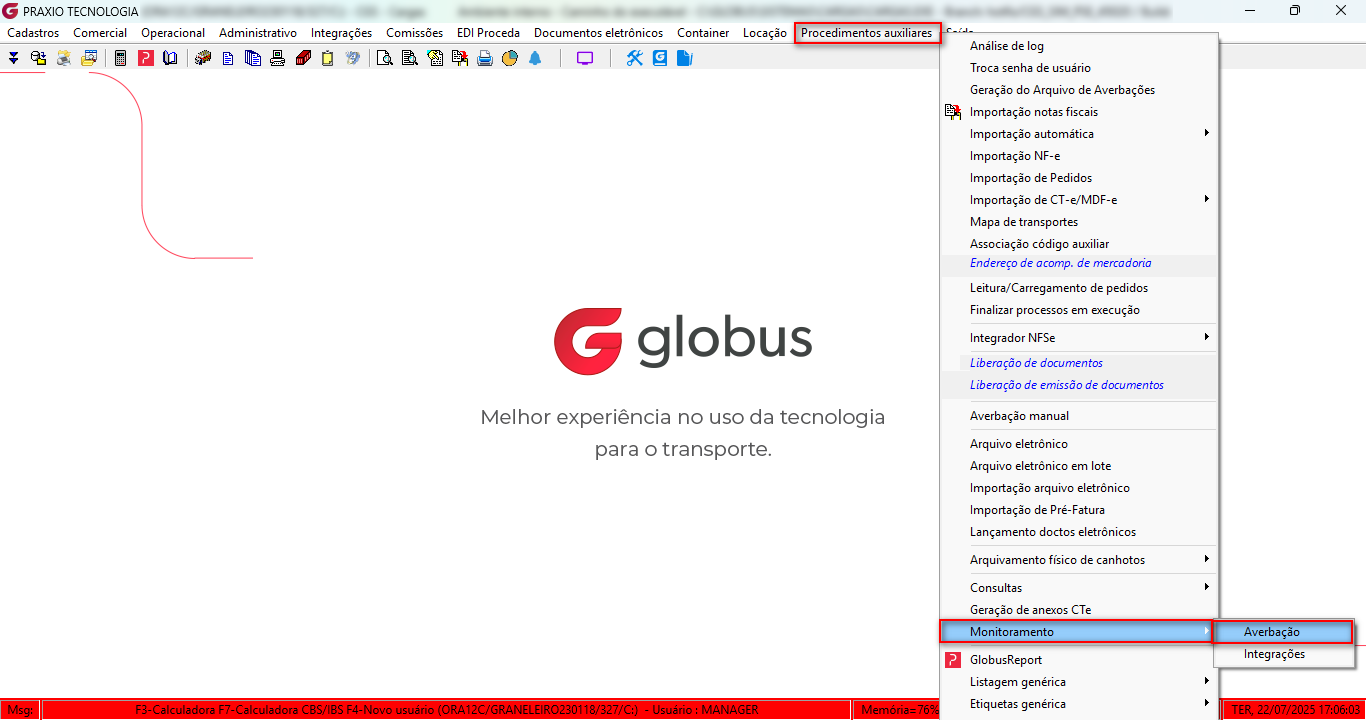Click the red P icon beside GlobusReport

[953, 660]
